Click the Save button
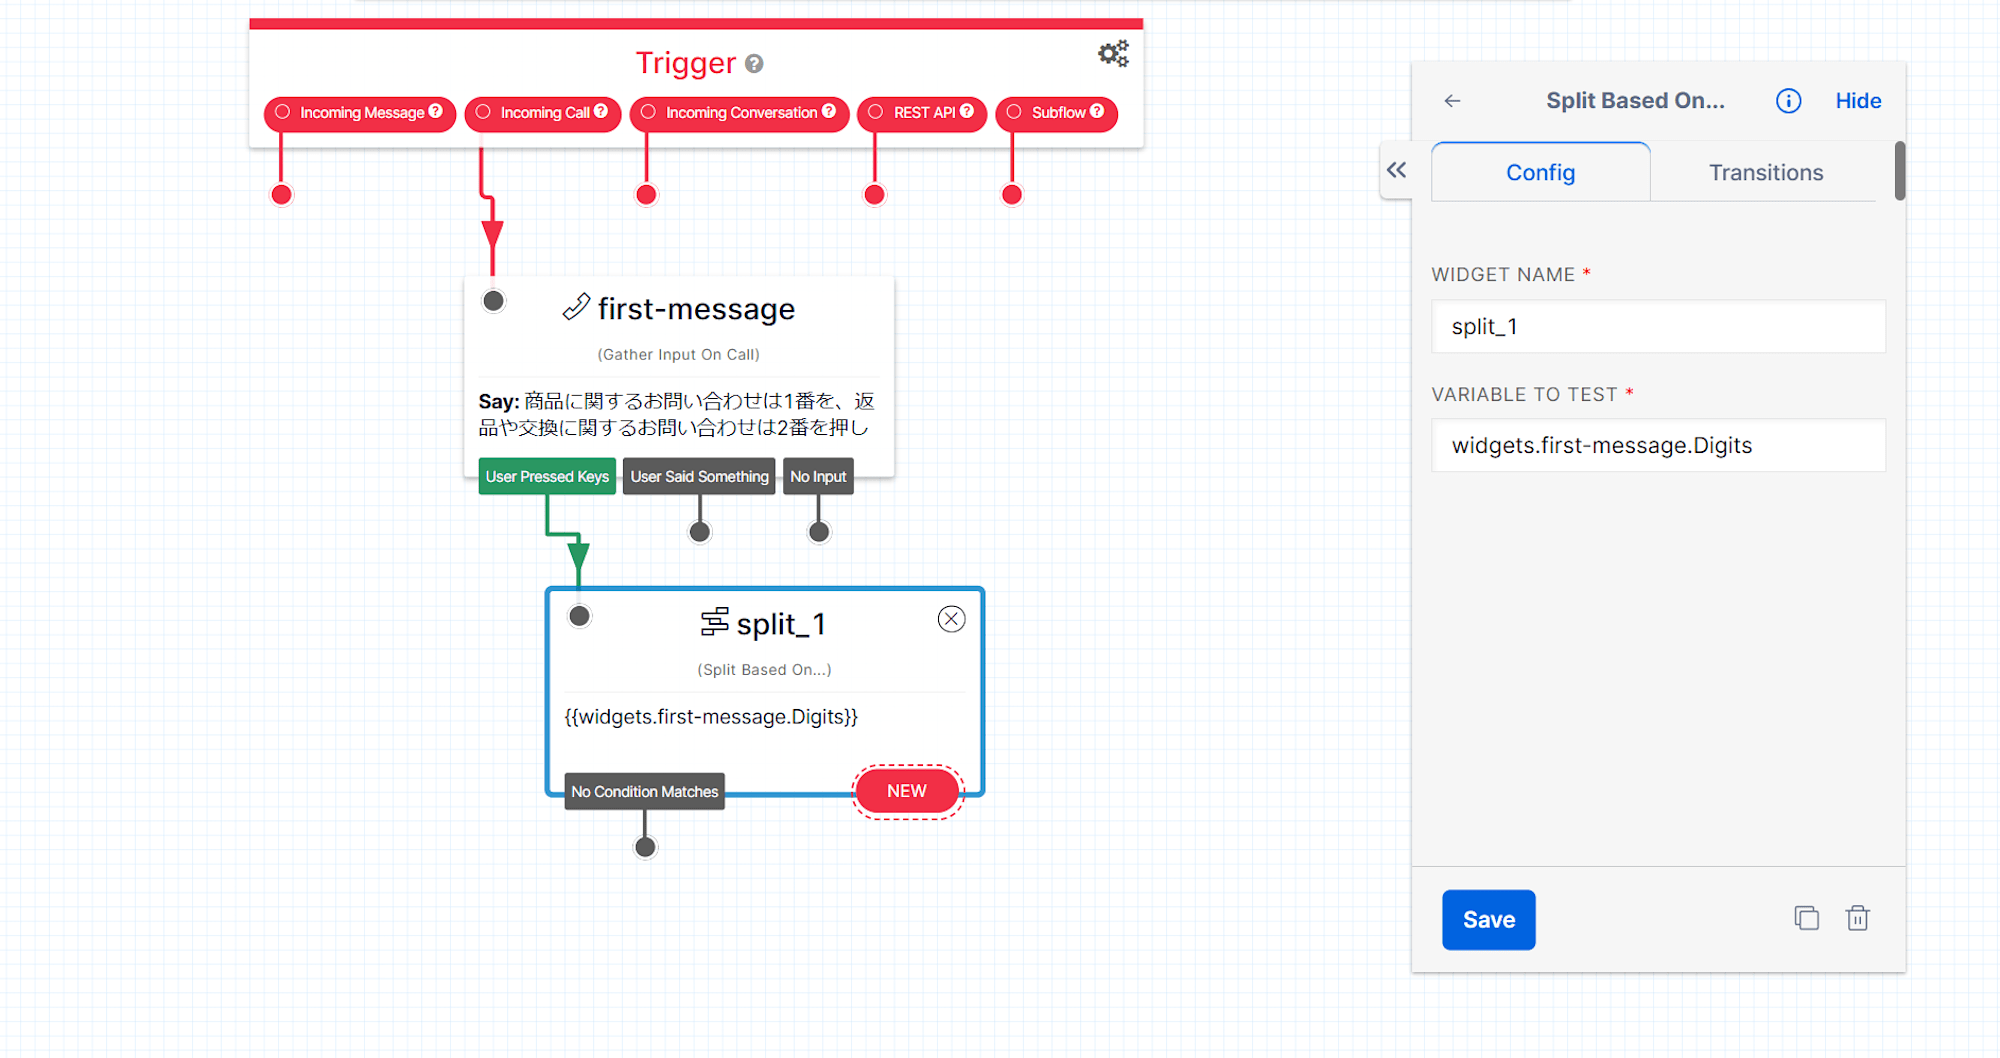The height and width of the screenshot is (1058, 2000). click(1489, 920)
